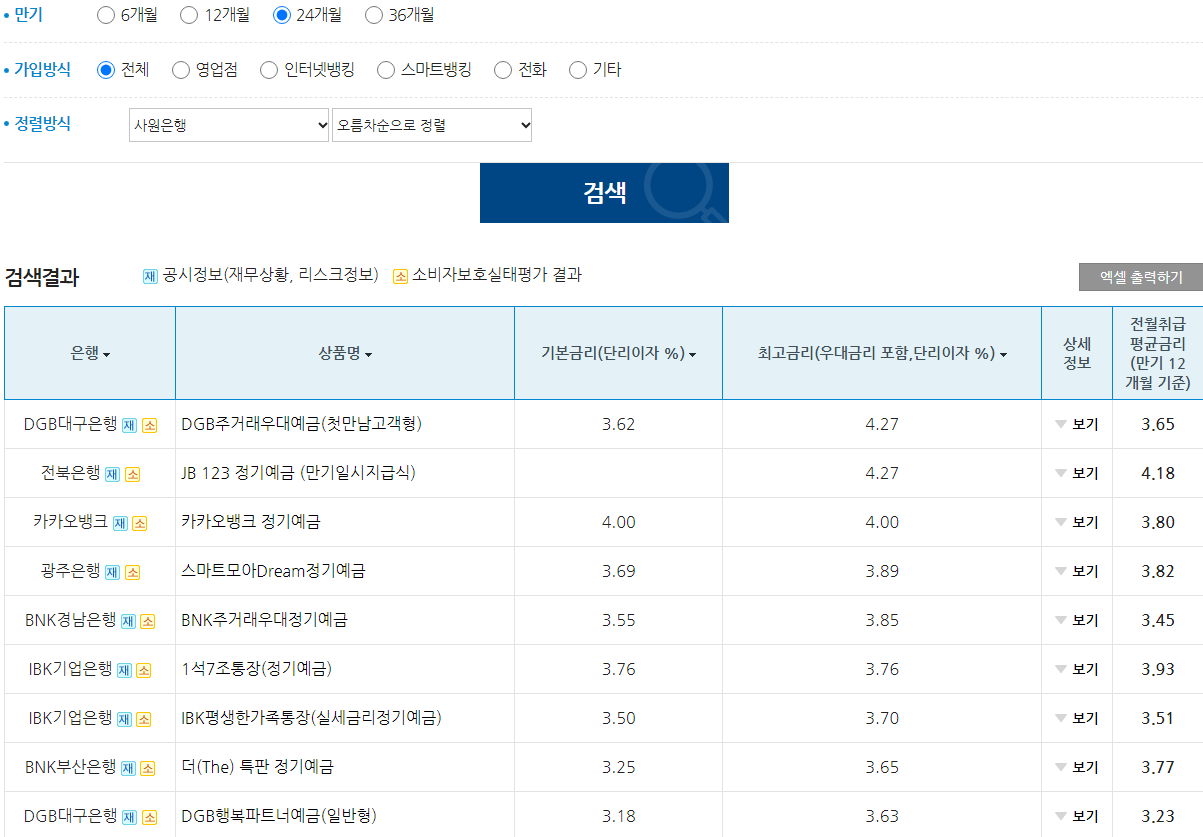Choose 스마트뱅킹 as subscription method
The width and height of the screenshot is (1203, 837).
pyautogui.click(x=386, y=70)
